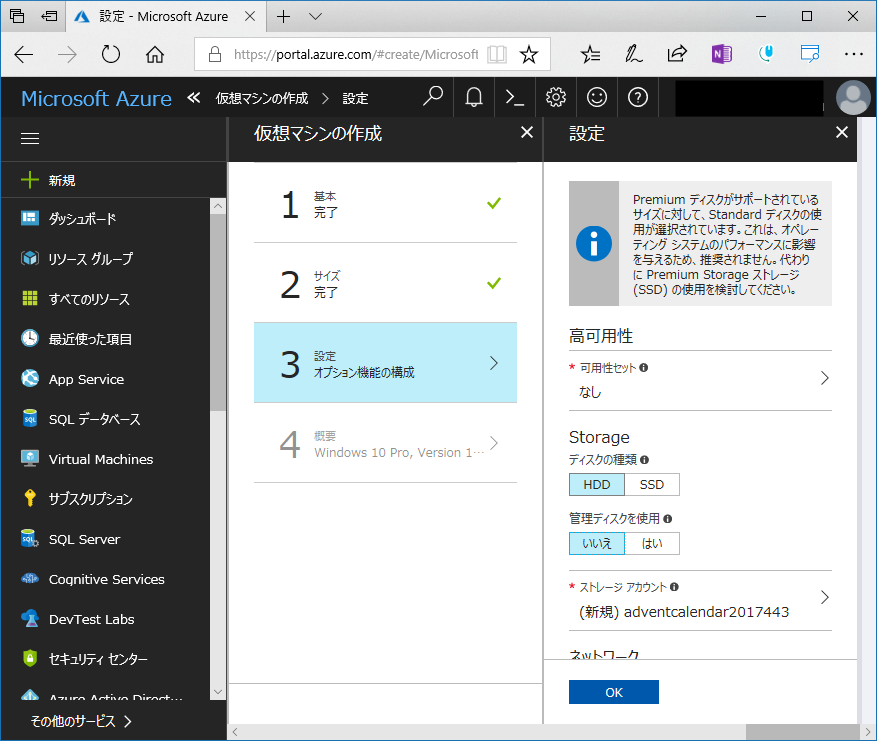Open Virtual Machines in sidebar
The height and width of the screenshot is (741, 877).
(106, 459)
